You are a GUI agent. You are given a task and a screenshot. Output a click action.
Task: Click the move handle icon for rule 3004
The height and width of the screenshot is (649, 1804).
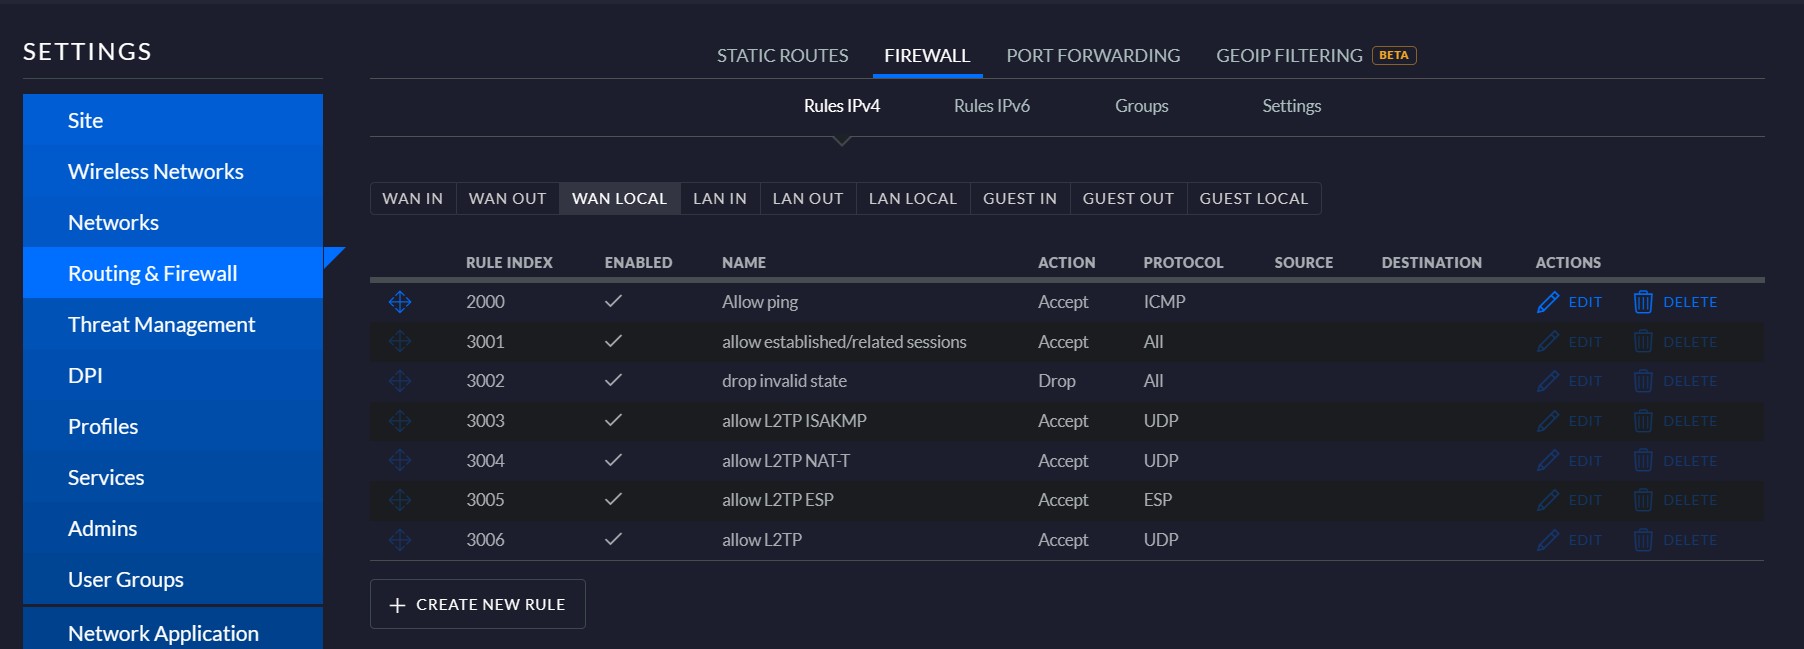pos(400,461)
